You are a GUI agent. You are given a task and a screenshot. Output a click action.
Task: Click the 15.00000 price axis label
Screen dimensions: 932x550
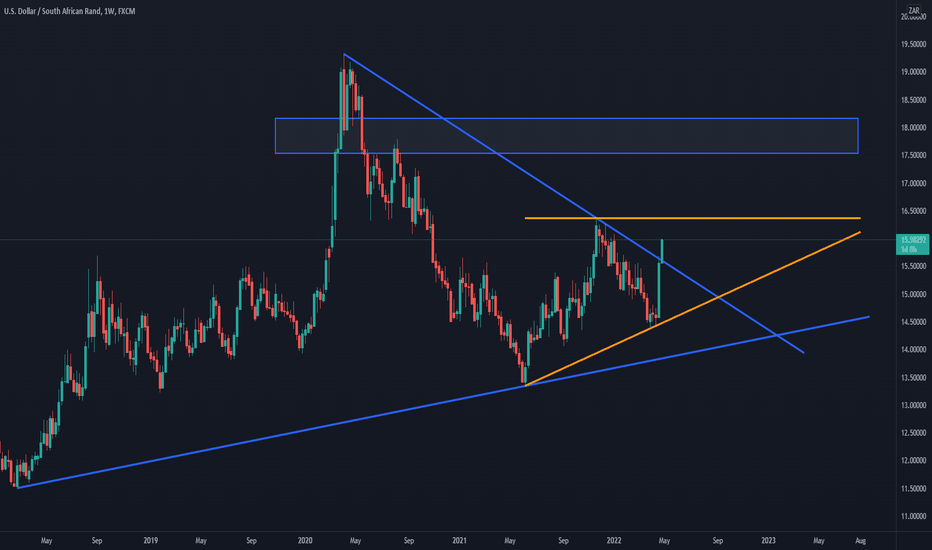coord(913,294)
